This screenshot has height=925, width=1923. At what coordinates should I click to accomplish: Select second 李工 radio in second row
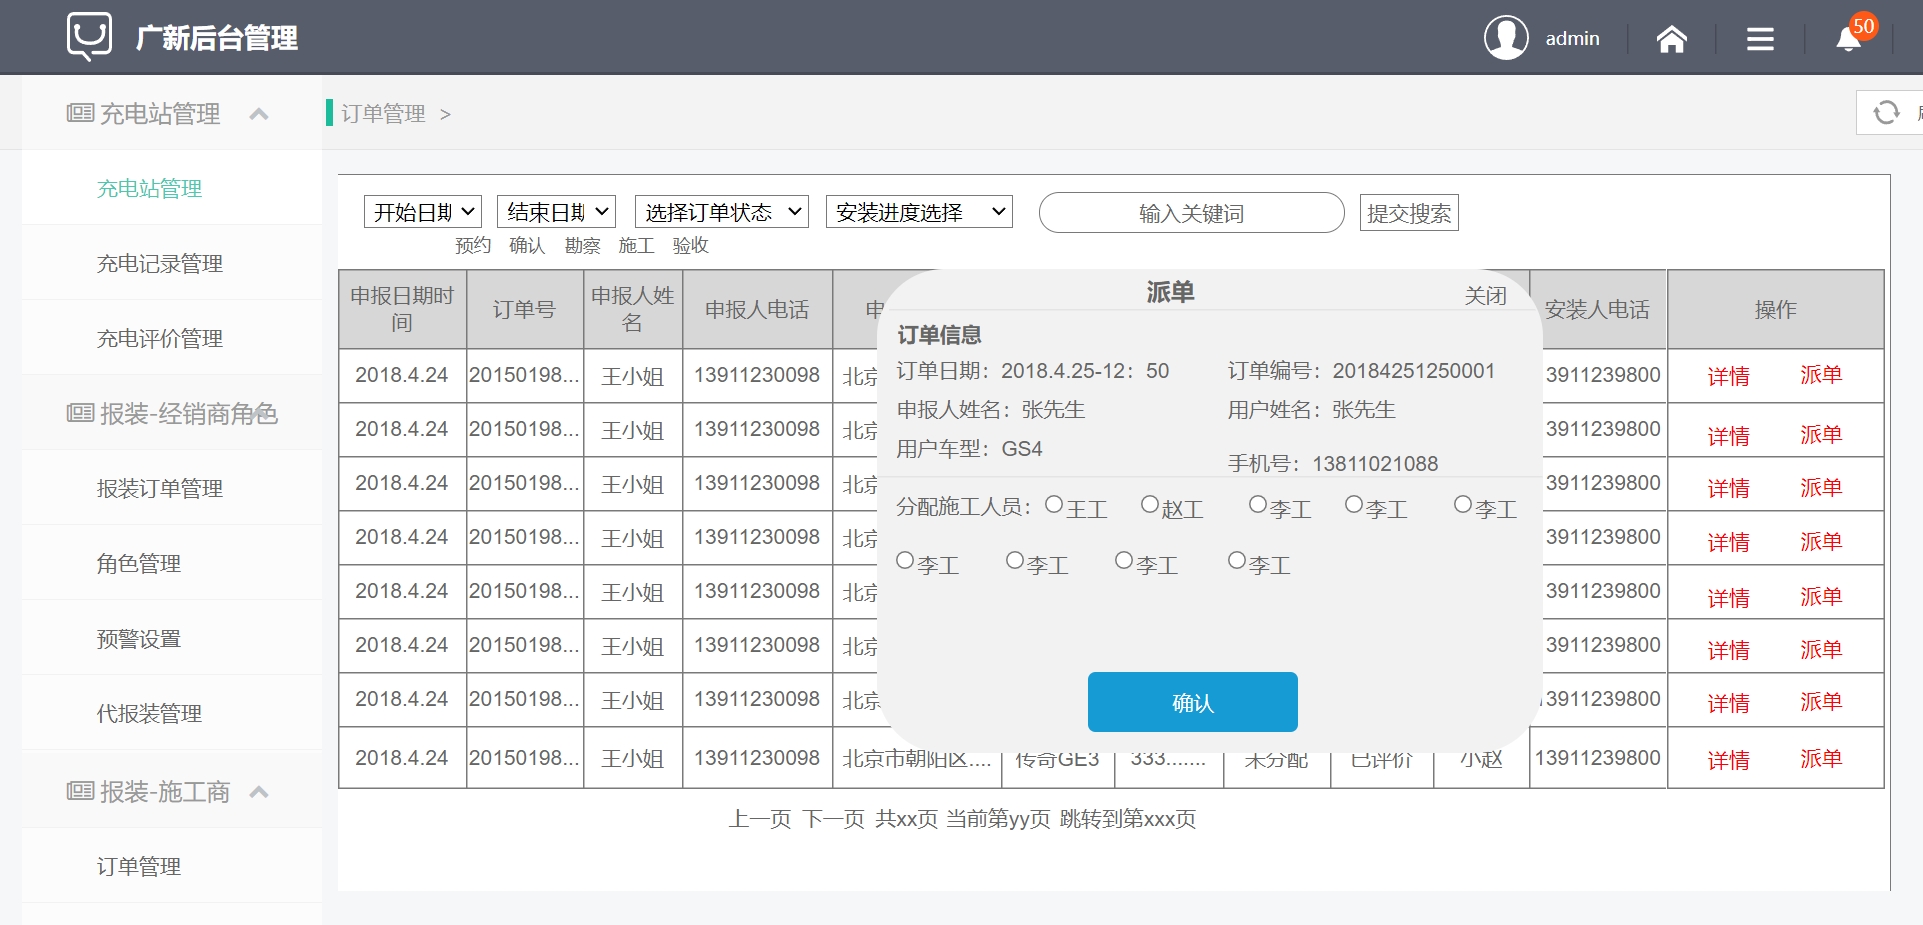click(1015, 561)
